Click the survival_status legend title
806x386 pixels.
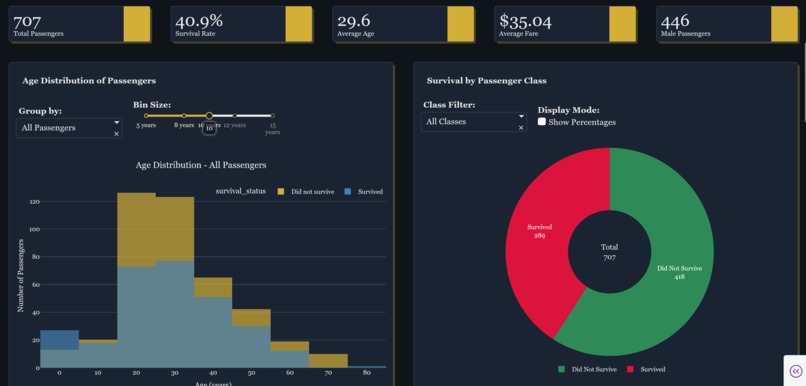click(x=241, y=191)
